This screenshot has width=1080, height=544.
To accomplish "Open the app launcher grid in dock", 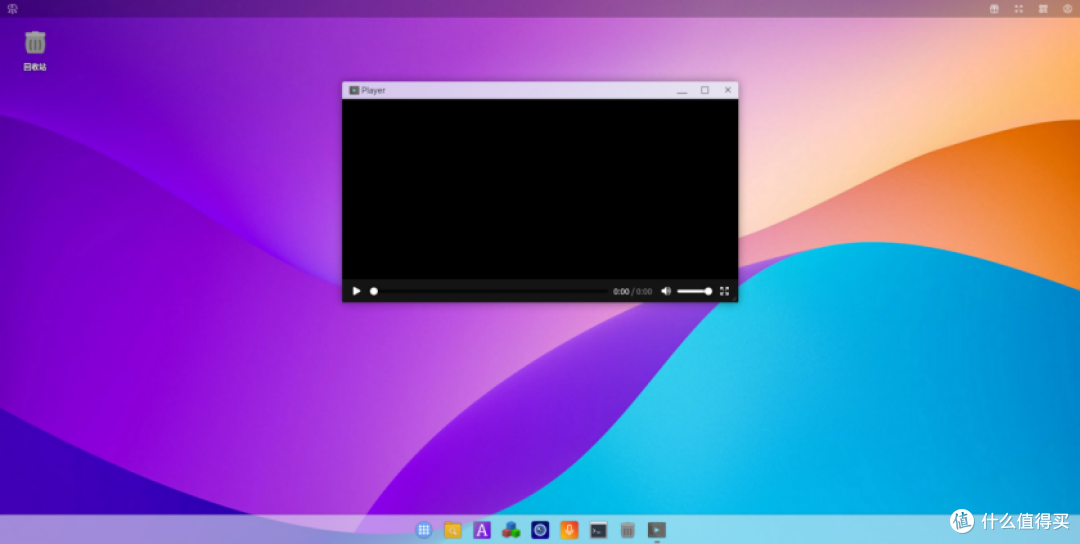I will 424,530.
